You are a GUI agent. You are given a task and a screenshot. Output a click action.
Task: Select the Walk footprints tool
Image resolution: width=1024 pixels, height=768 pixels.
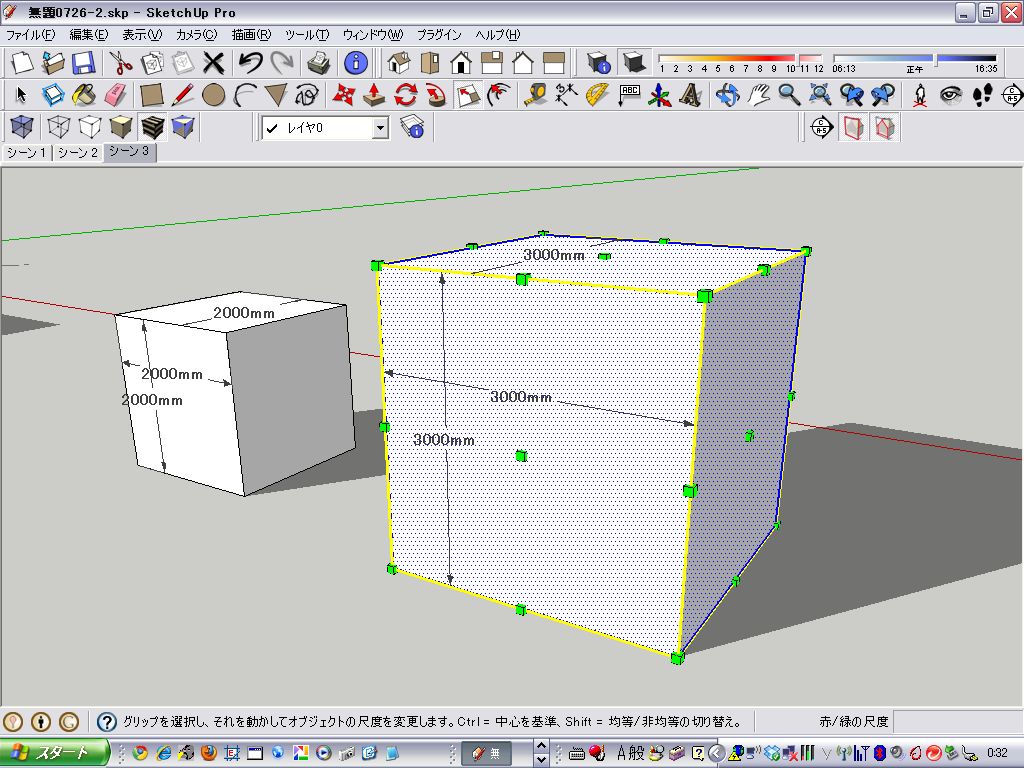982,95
